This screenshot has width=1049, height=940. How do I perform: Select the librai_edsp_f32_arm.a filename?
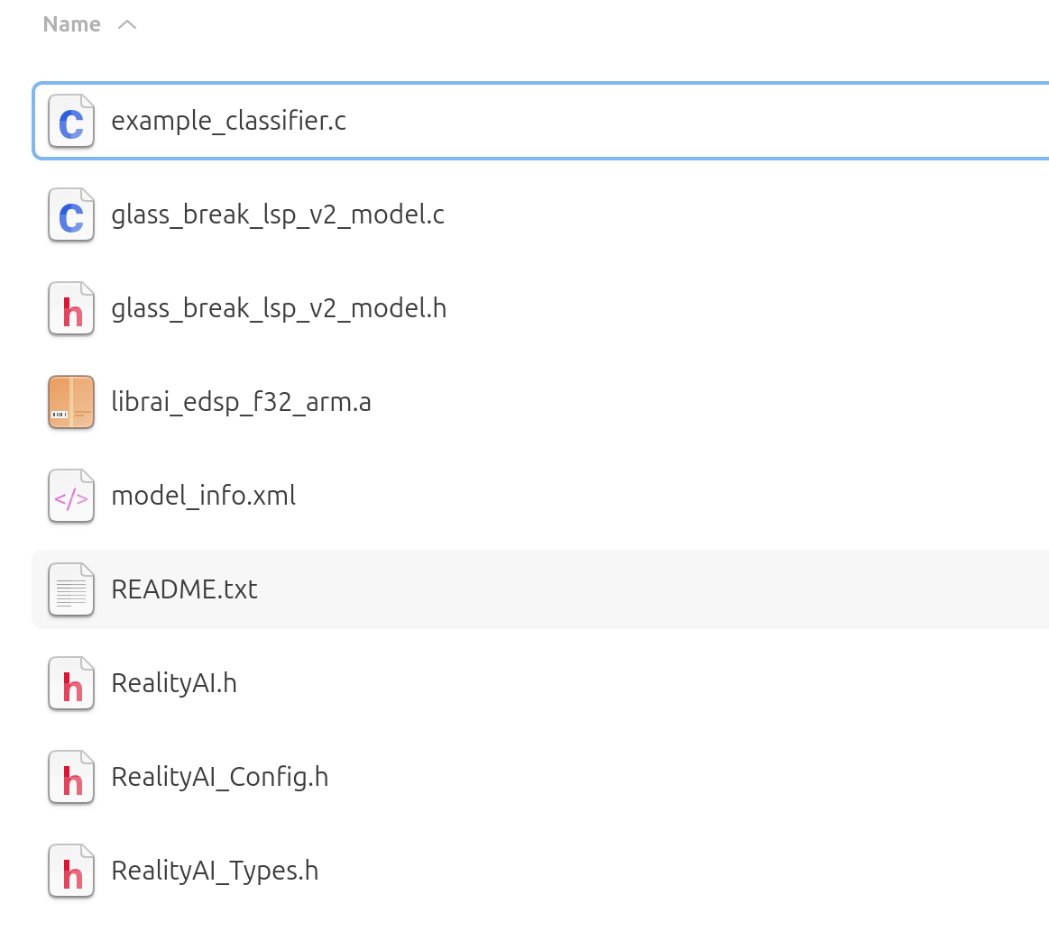point(241,402)
